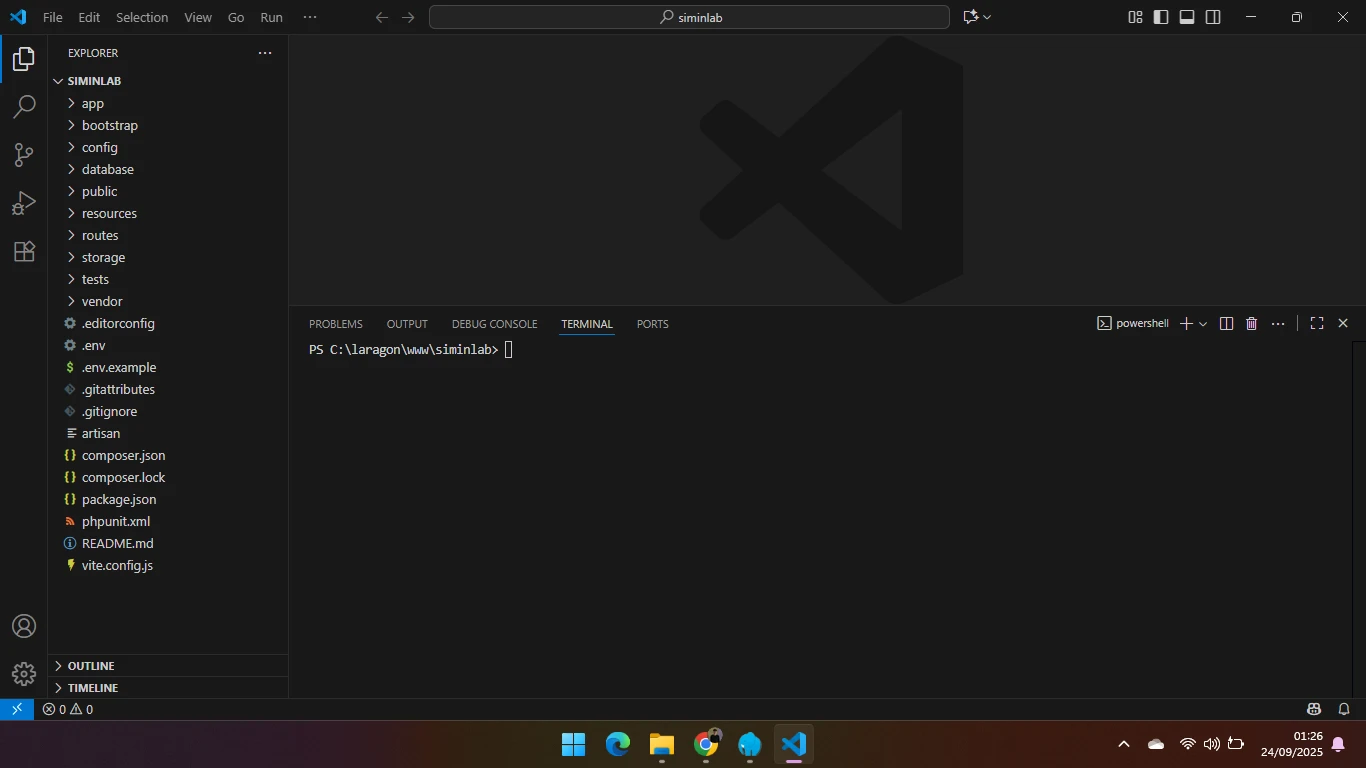The height and width of the screenshot is (768, 1366).
Task: Open the composer.json file
Action: point(123,456)
